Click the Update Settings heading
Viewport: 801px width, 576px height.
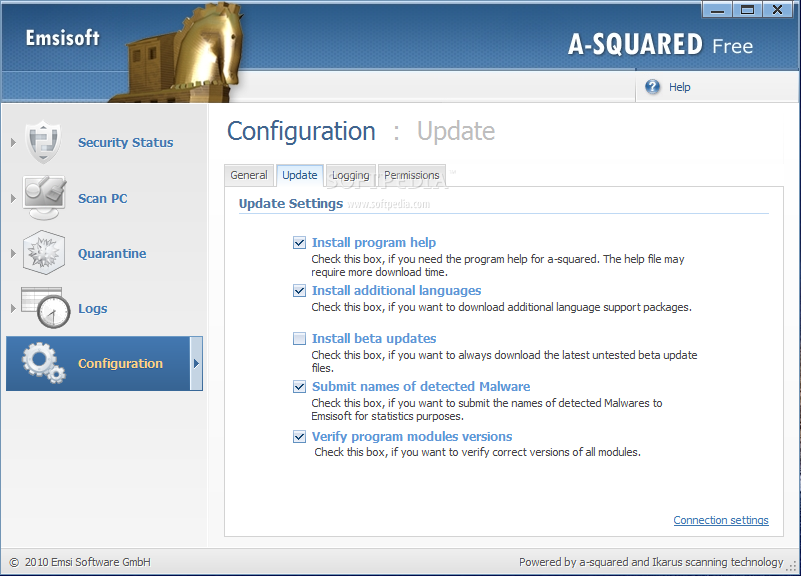click(x=291, y=203)
